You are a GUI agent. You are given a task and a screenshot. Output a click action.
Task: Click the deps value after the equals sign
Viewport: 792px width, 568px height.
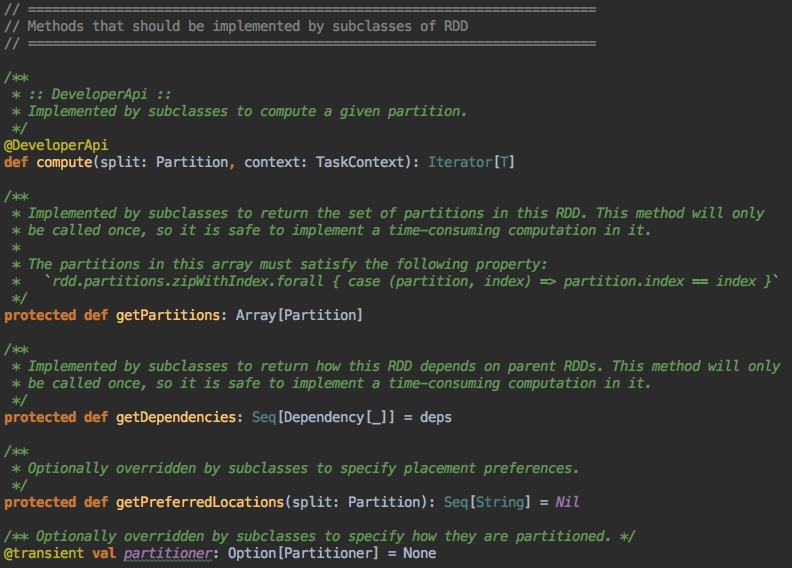pyautogui.click(x=435, y=417)
